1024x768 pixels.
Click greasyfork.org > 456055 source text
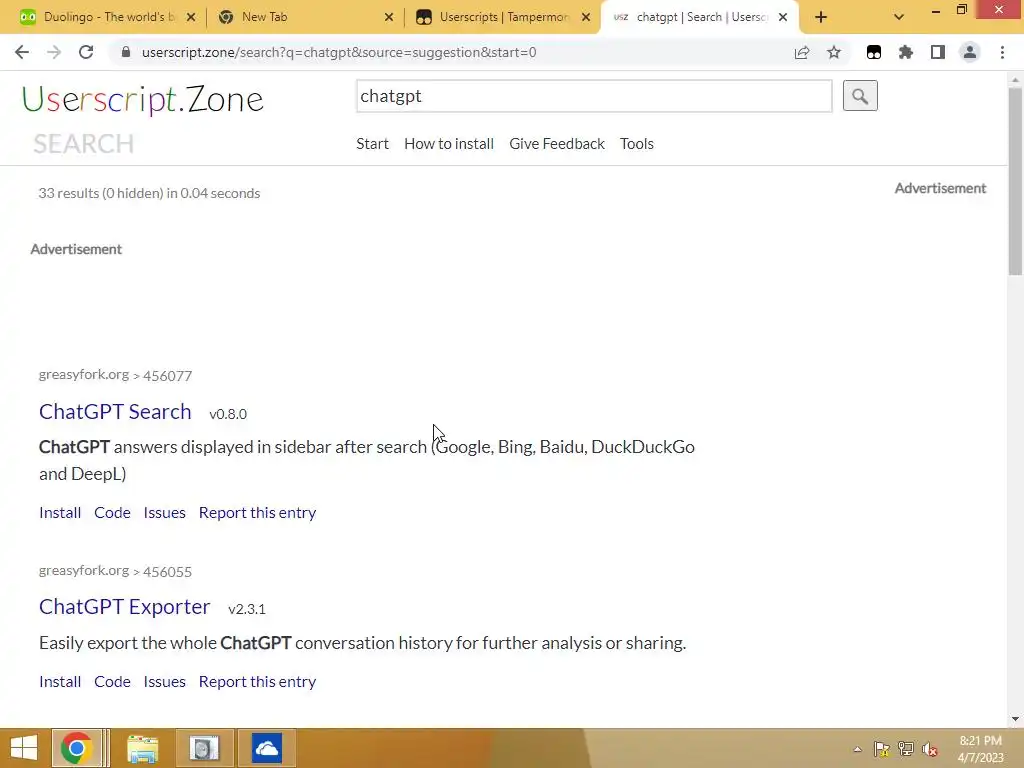pos(116,571)
